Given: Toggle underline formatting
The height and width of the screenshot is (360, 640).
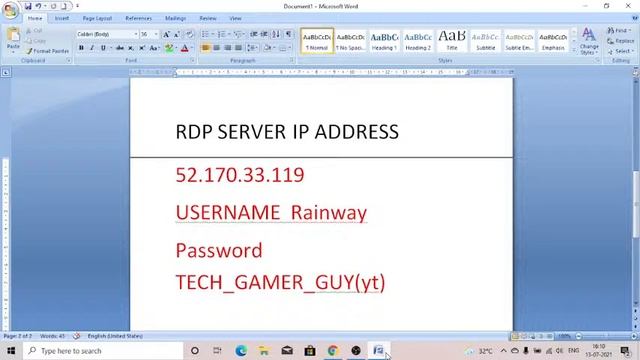Looking at the screenshot, I should point(103,48).
